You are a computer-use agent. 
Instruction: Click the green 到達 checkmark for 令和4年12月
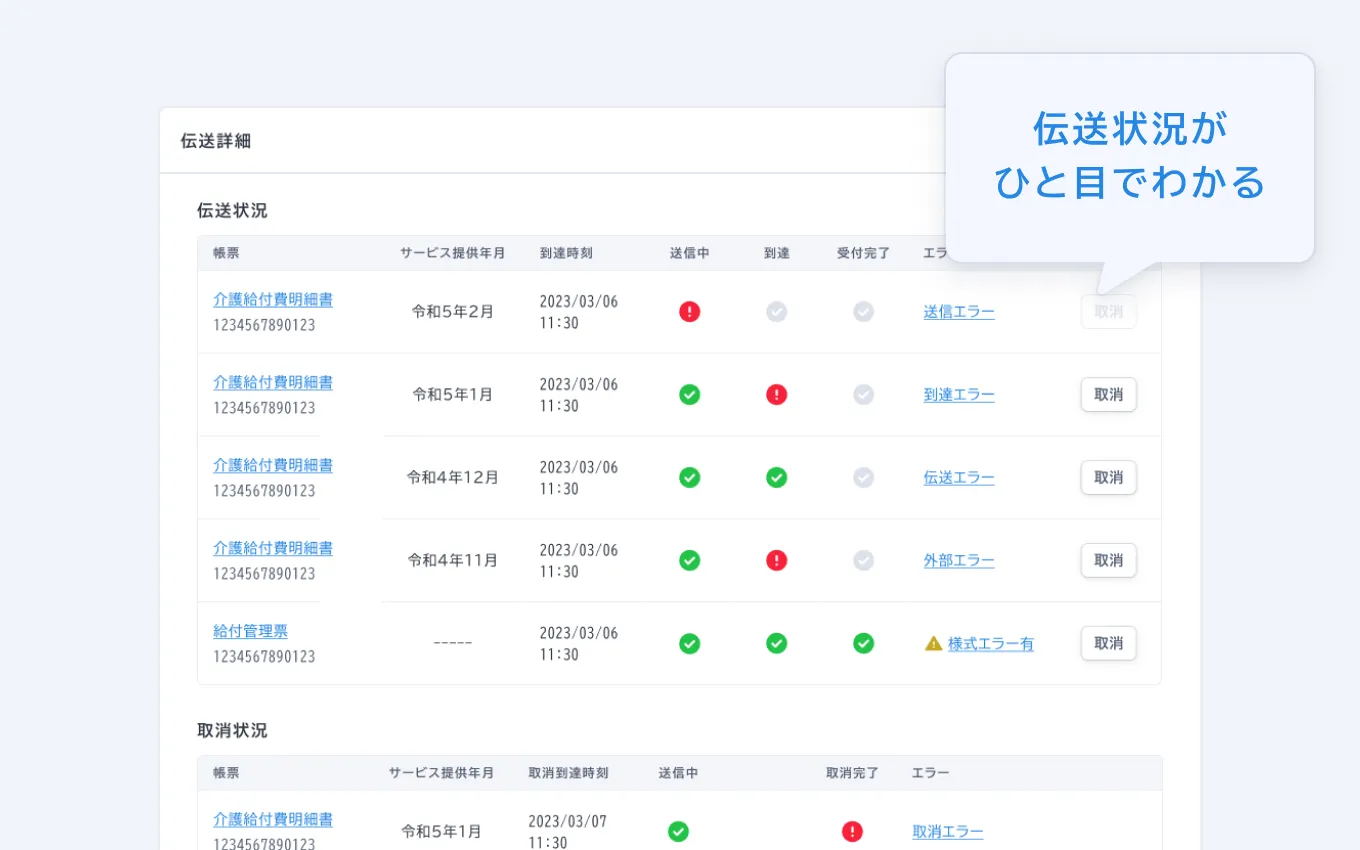pos(776,477)
